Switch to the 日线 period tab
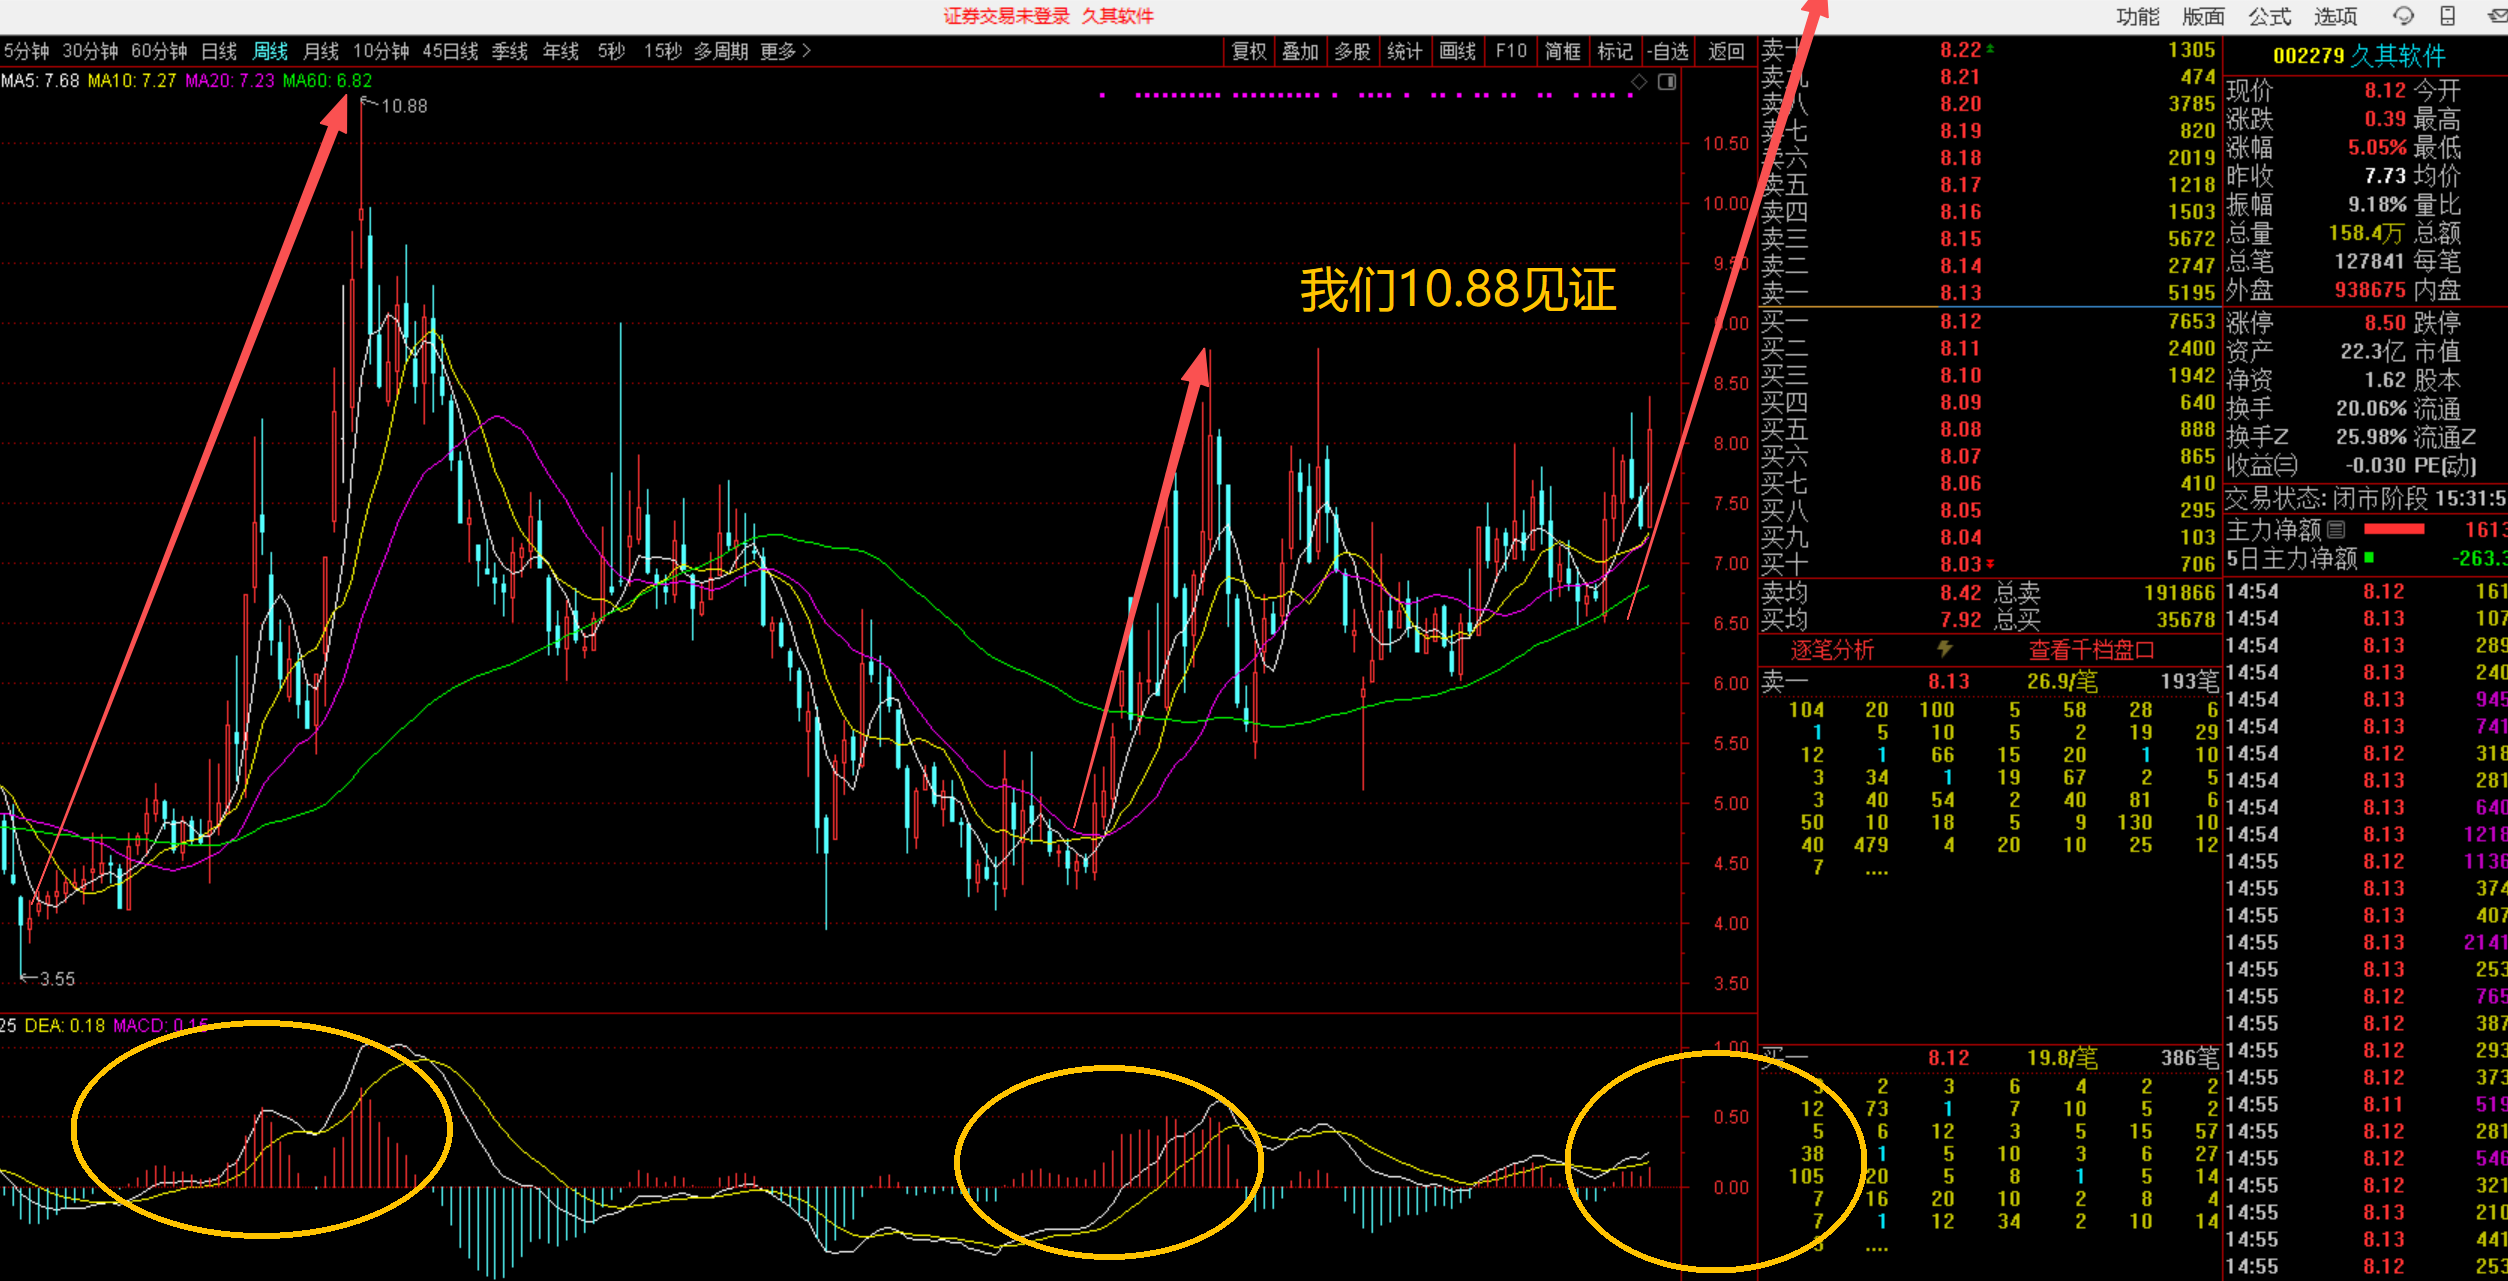 [219, 51]
